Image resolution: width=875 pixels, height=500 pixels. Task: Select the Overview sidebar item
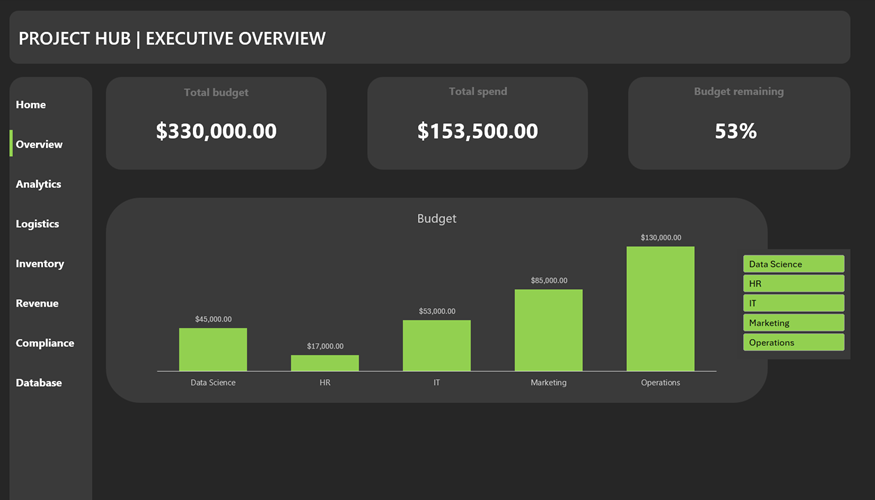point(39,145)
